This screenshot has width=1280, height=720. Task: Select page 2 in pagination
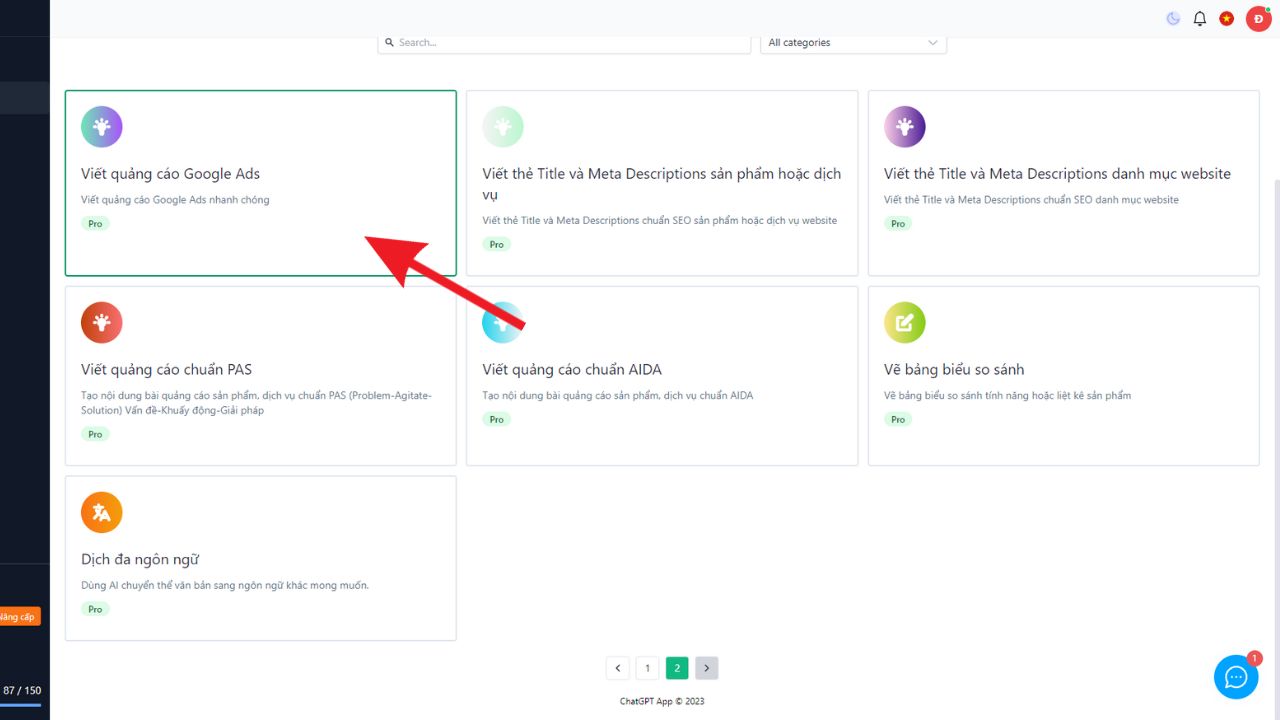677,668
